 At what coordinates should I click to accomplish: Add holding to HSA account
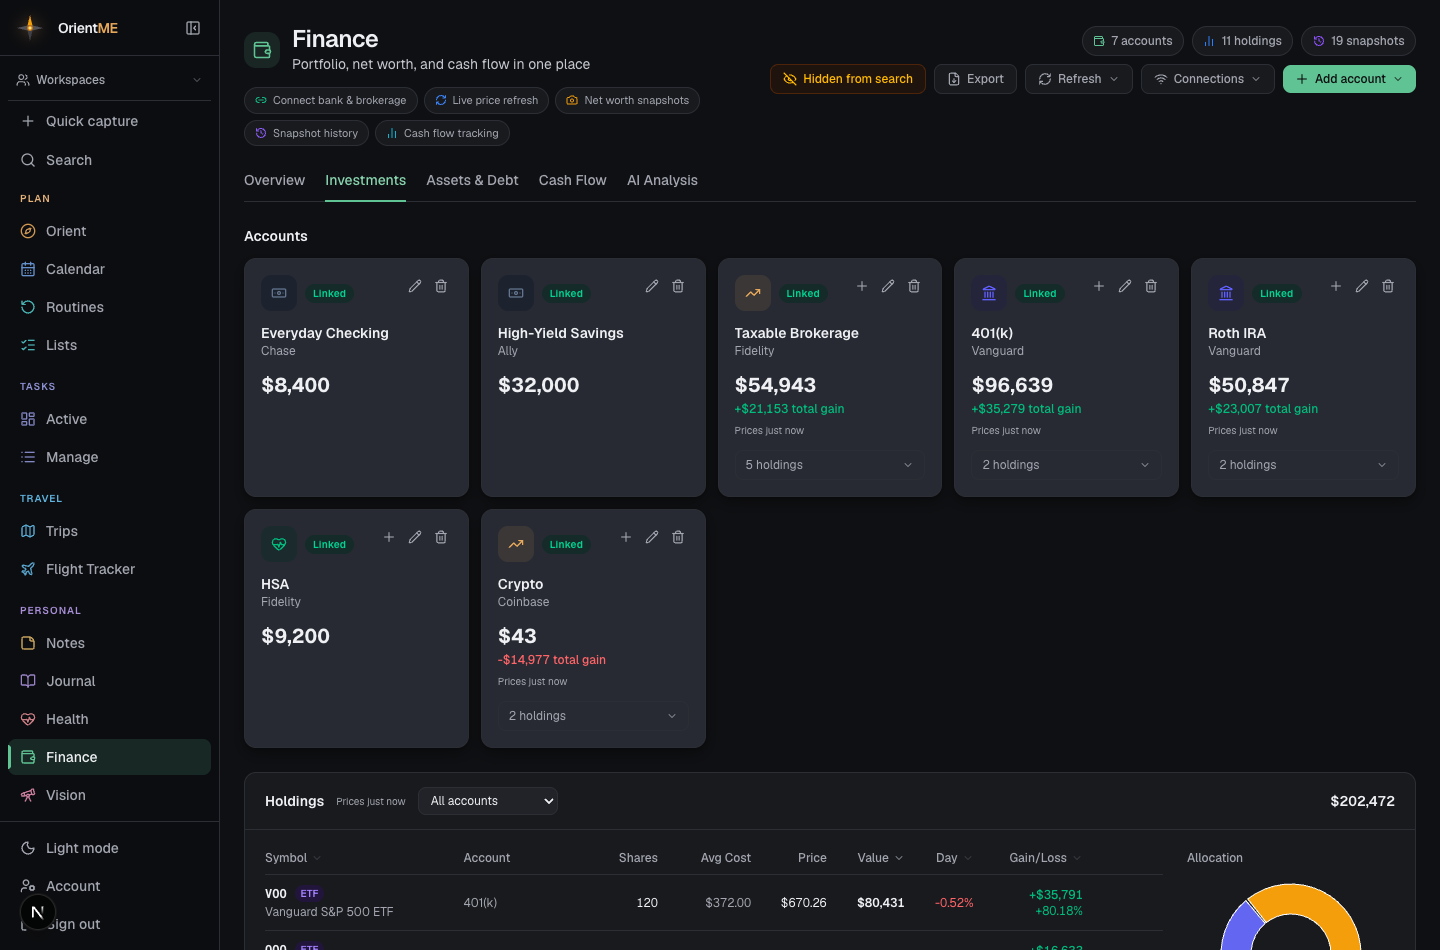pyautogui.click(x=389, y=537)
